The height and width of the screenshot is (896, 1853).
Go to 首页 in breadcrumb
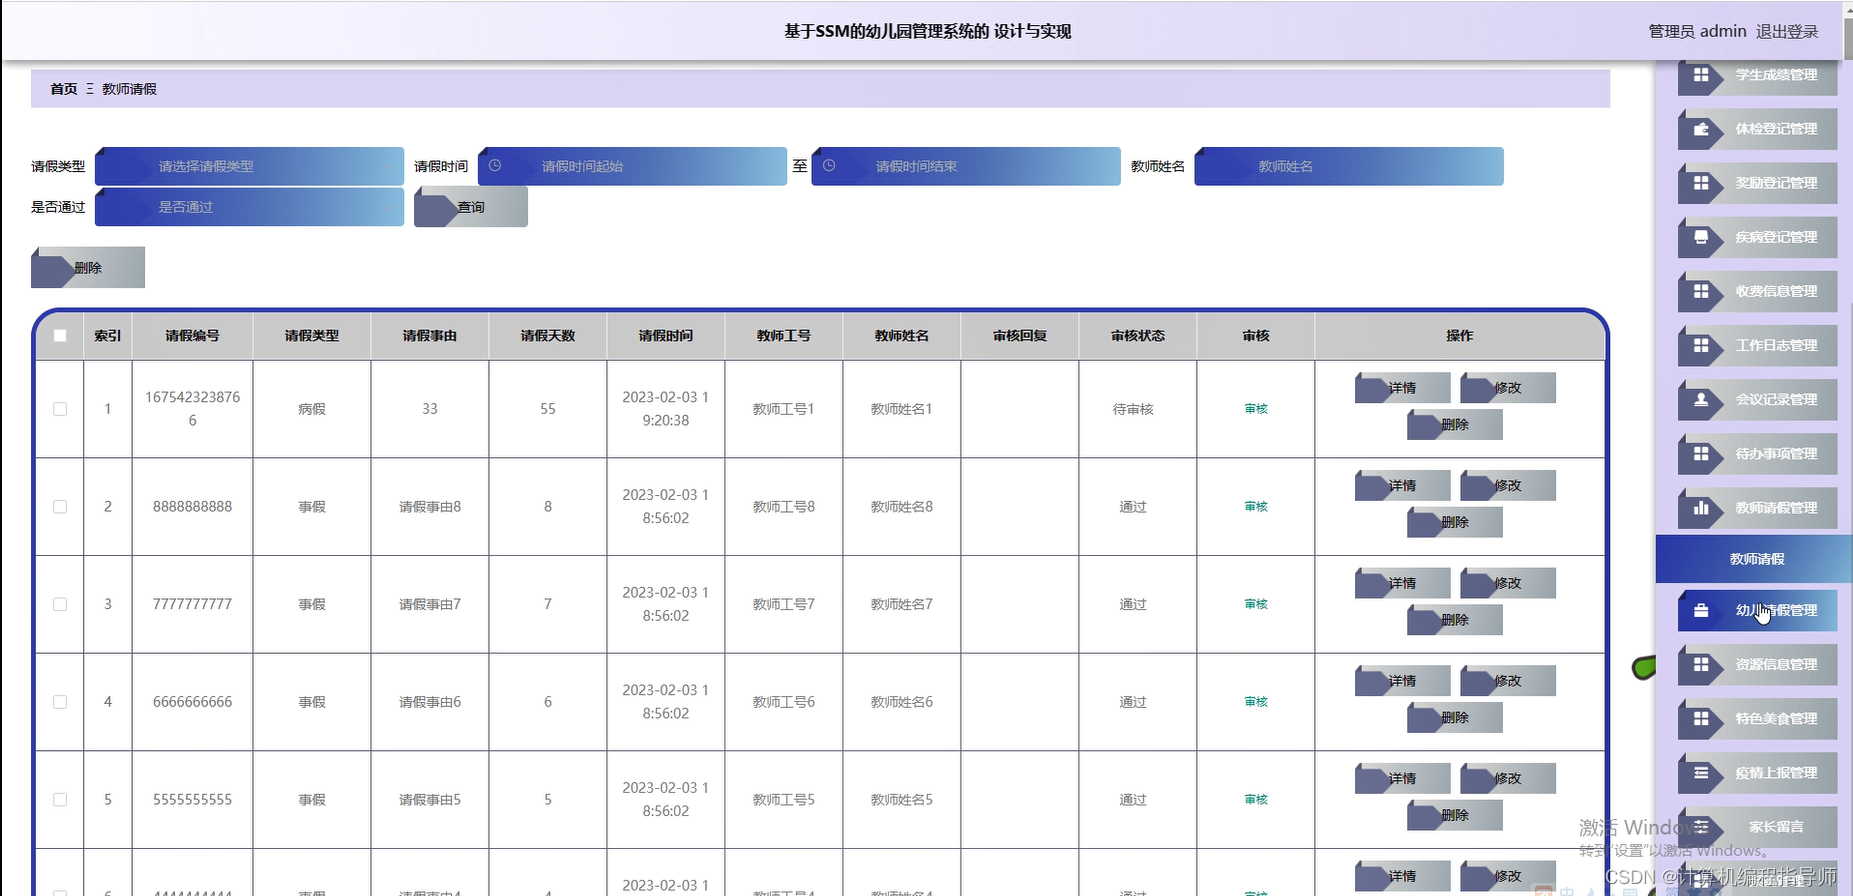[x=64, y=89]
